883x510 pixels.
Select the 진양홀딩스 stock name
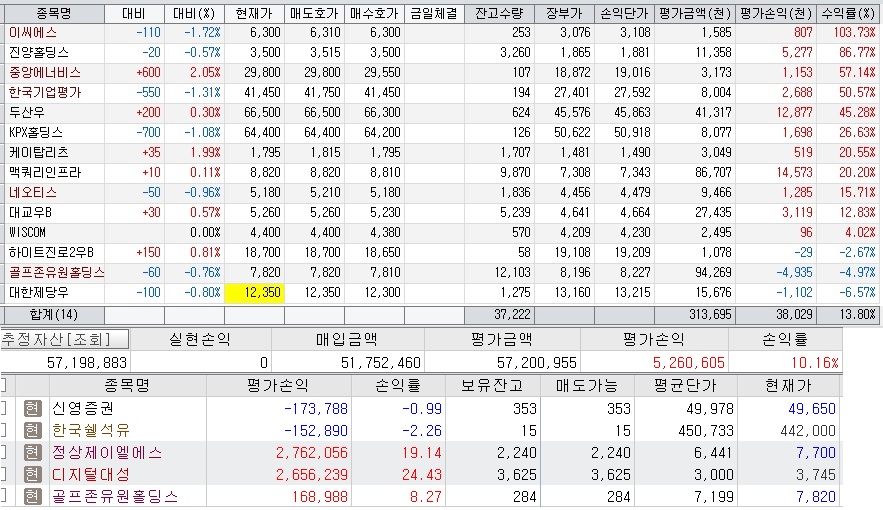(x=39, y=53)
